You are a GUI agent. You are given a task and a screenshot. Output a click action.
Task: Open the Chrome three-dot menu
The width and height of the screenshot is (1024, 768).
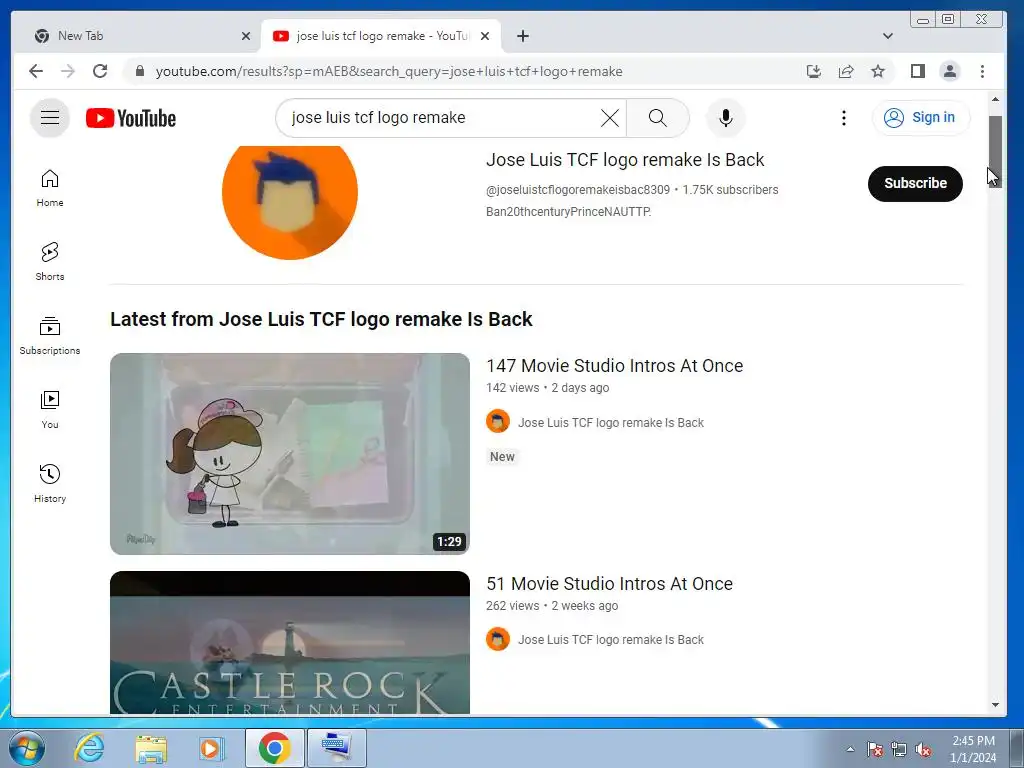pyautogui.click(x=982, y=71)
